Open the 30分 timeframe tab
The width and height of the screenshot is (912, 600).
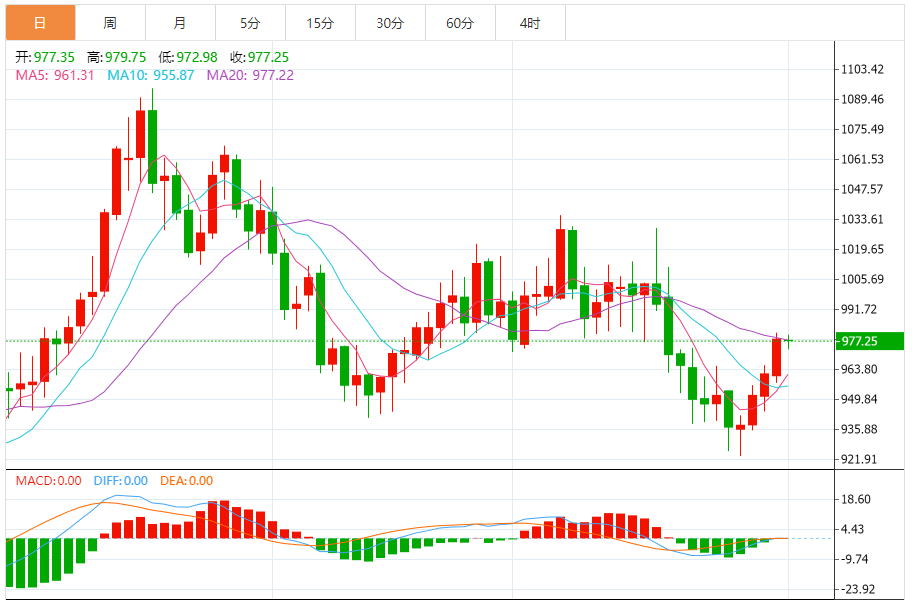click(x=390, y=23)
